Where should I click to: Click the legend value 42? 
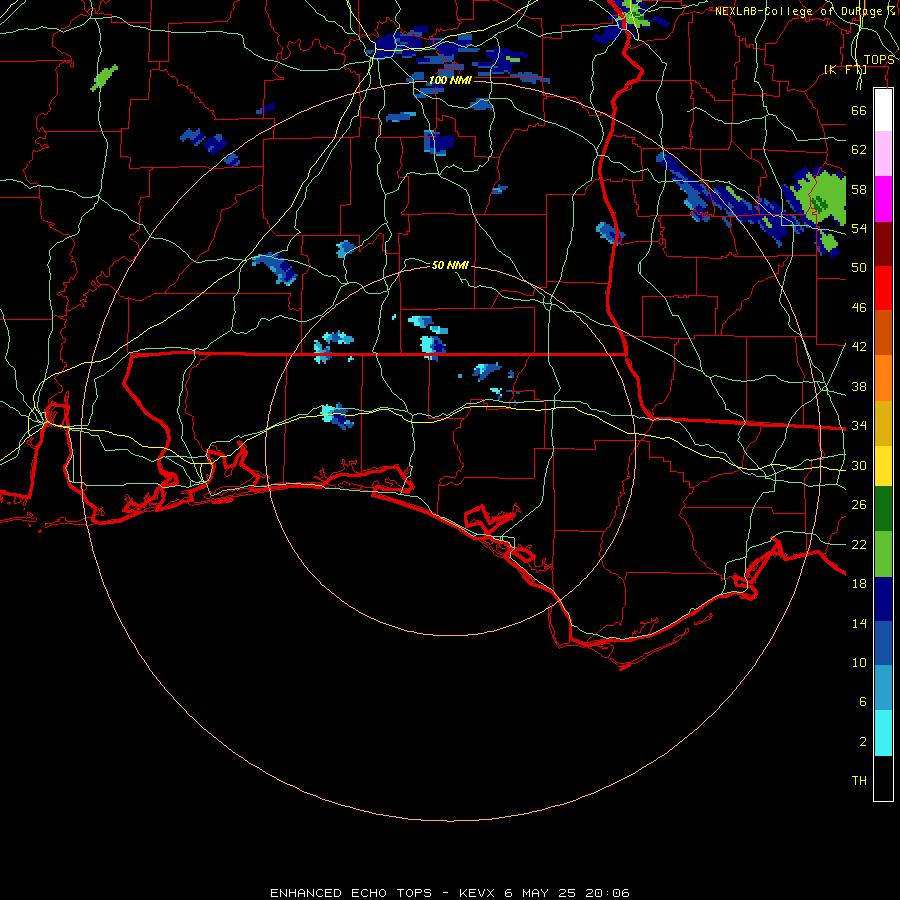point(859,347)
